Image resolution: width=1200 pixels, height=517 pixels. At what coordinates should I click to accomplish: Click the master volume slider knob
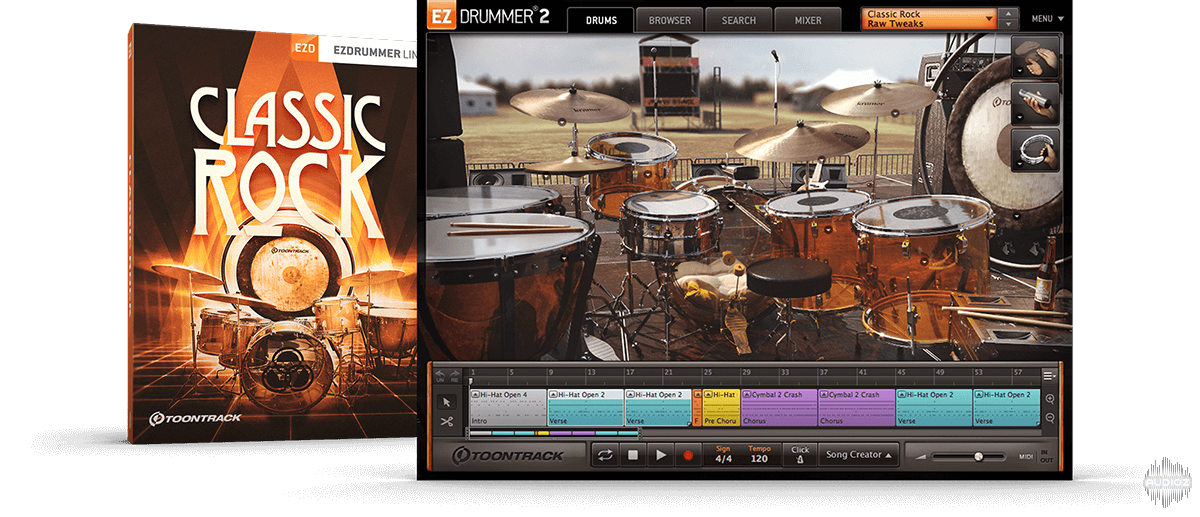[x=978, y=456]
